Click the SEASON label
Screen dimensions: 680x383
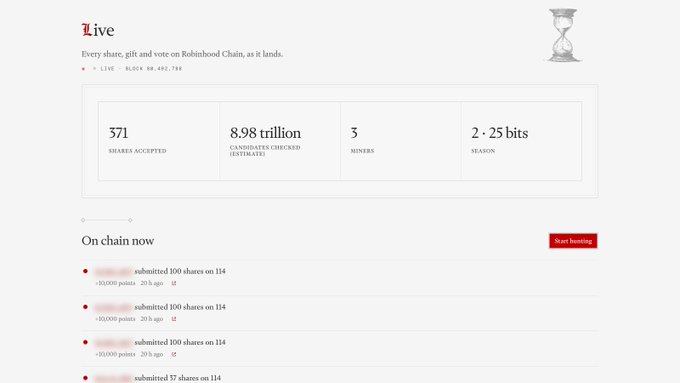[483, 151]
